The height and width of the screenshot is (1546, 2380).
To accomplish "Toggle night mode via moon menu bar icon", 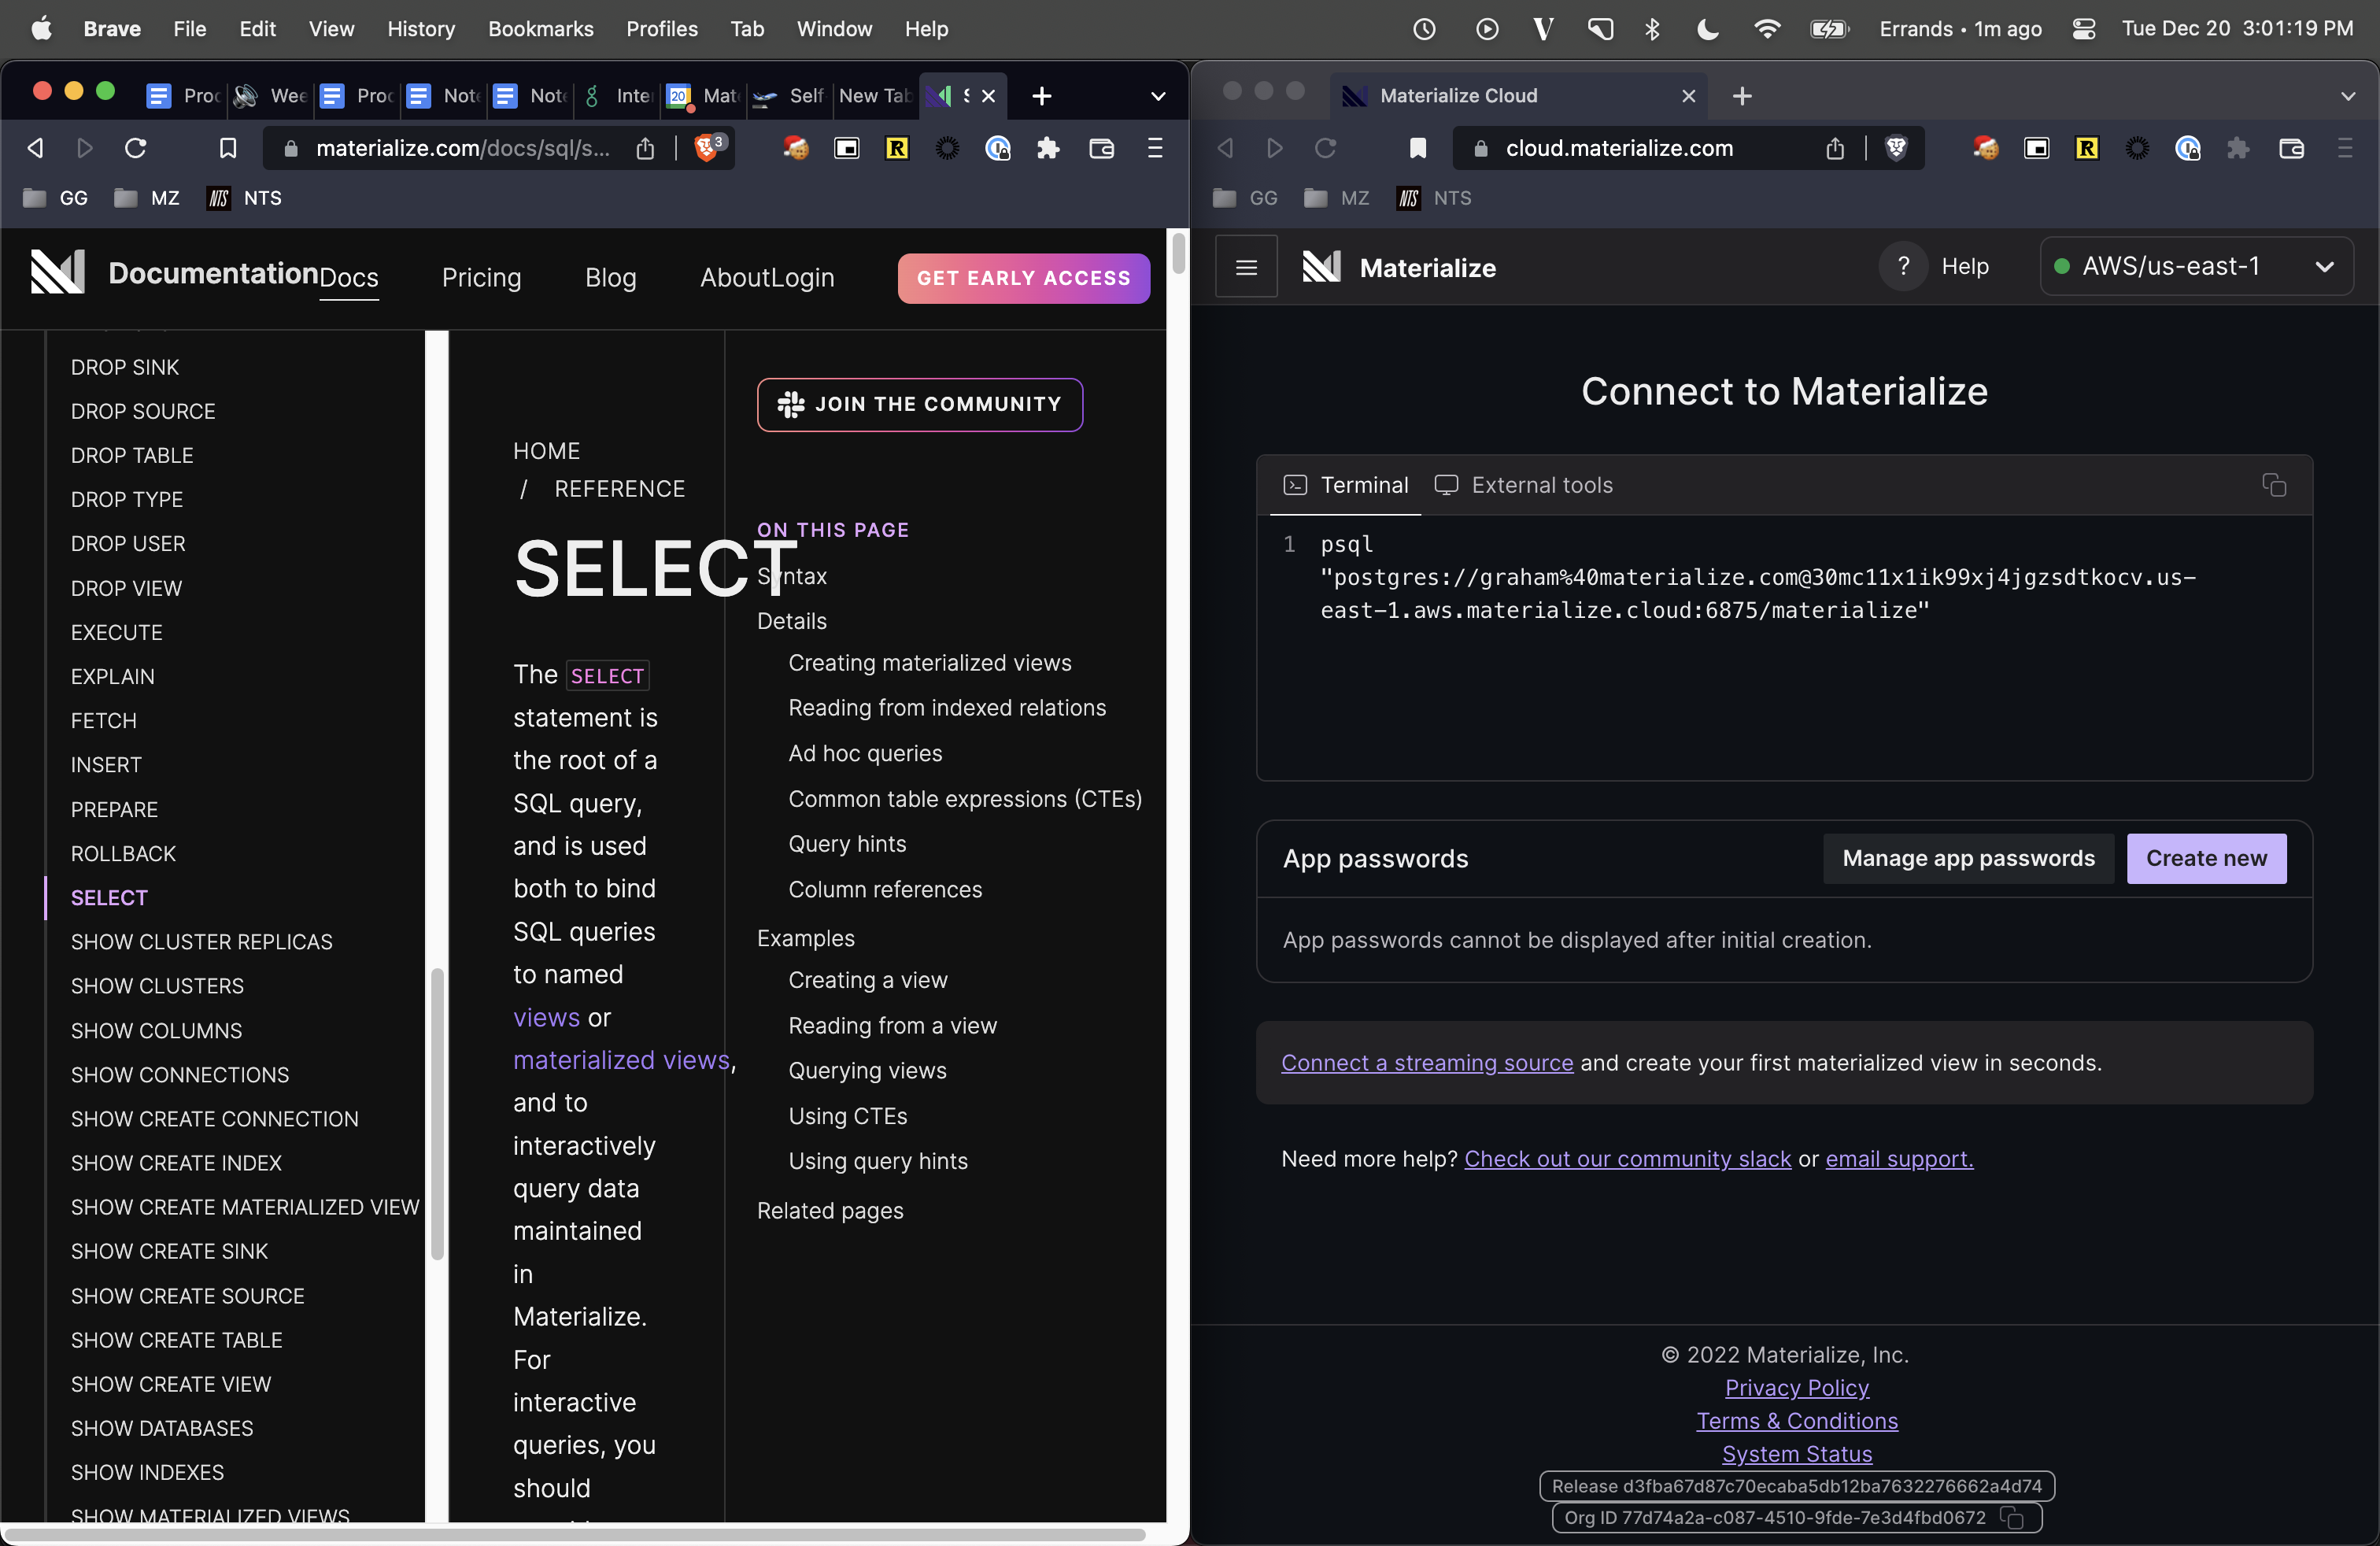I will point(1707,28).
